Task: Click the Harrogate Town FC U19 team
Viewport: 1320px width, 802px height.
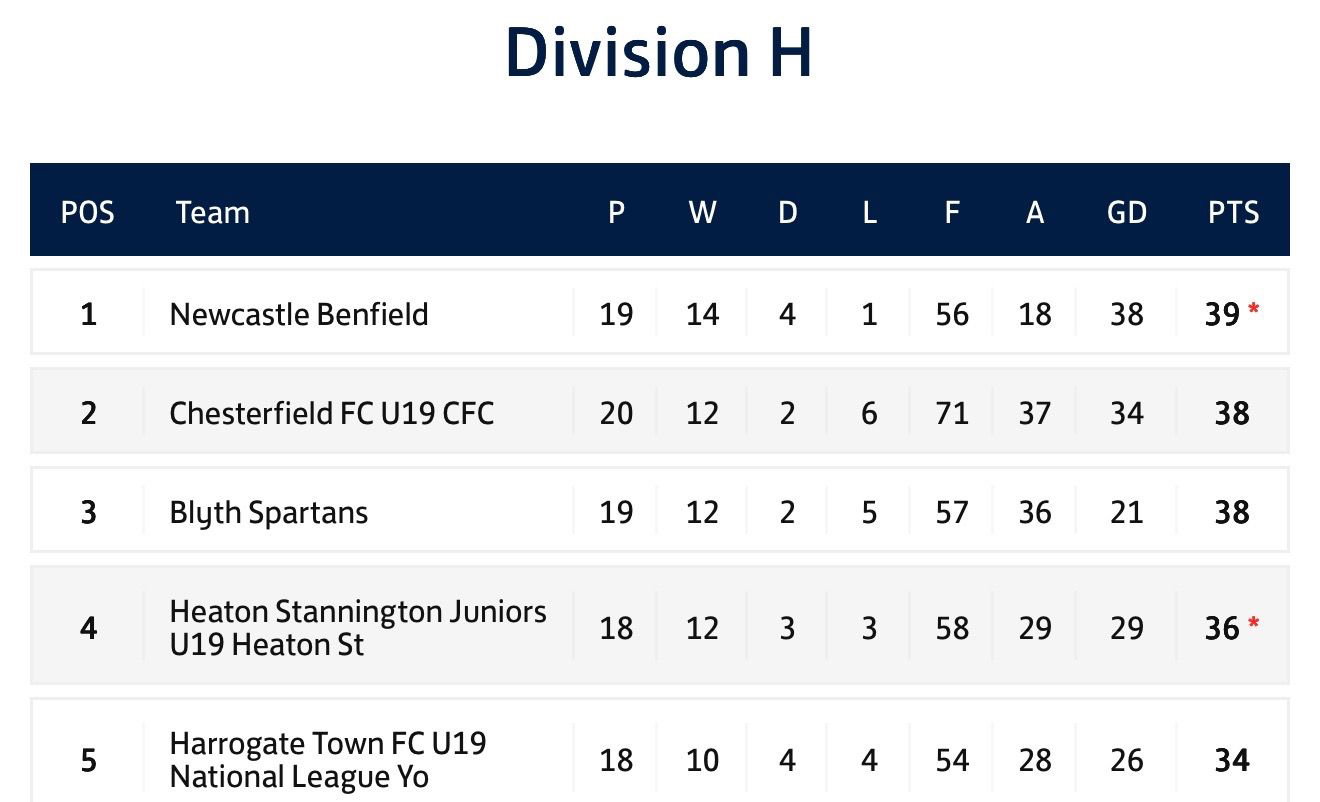Action: [327, 759]
